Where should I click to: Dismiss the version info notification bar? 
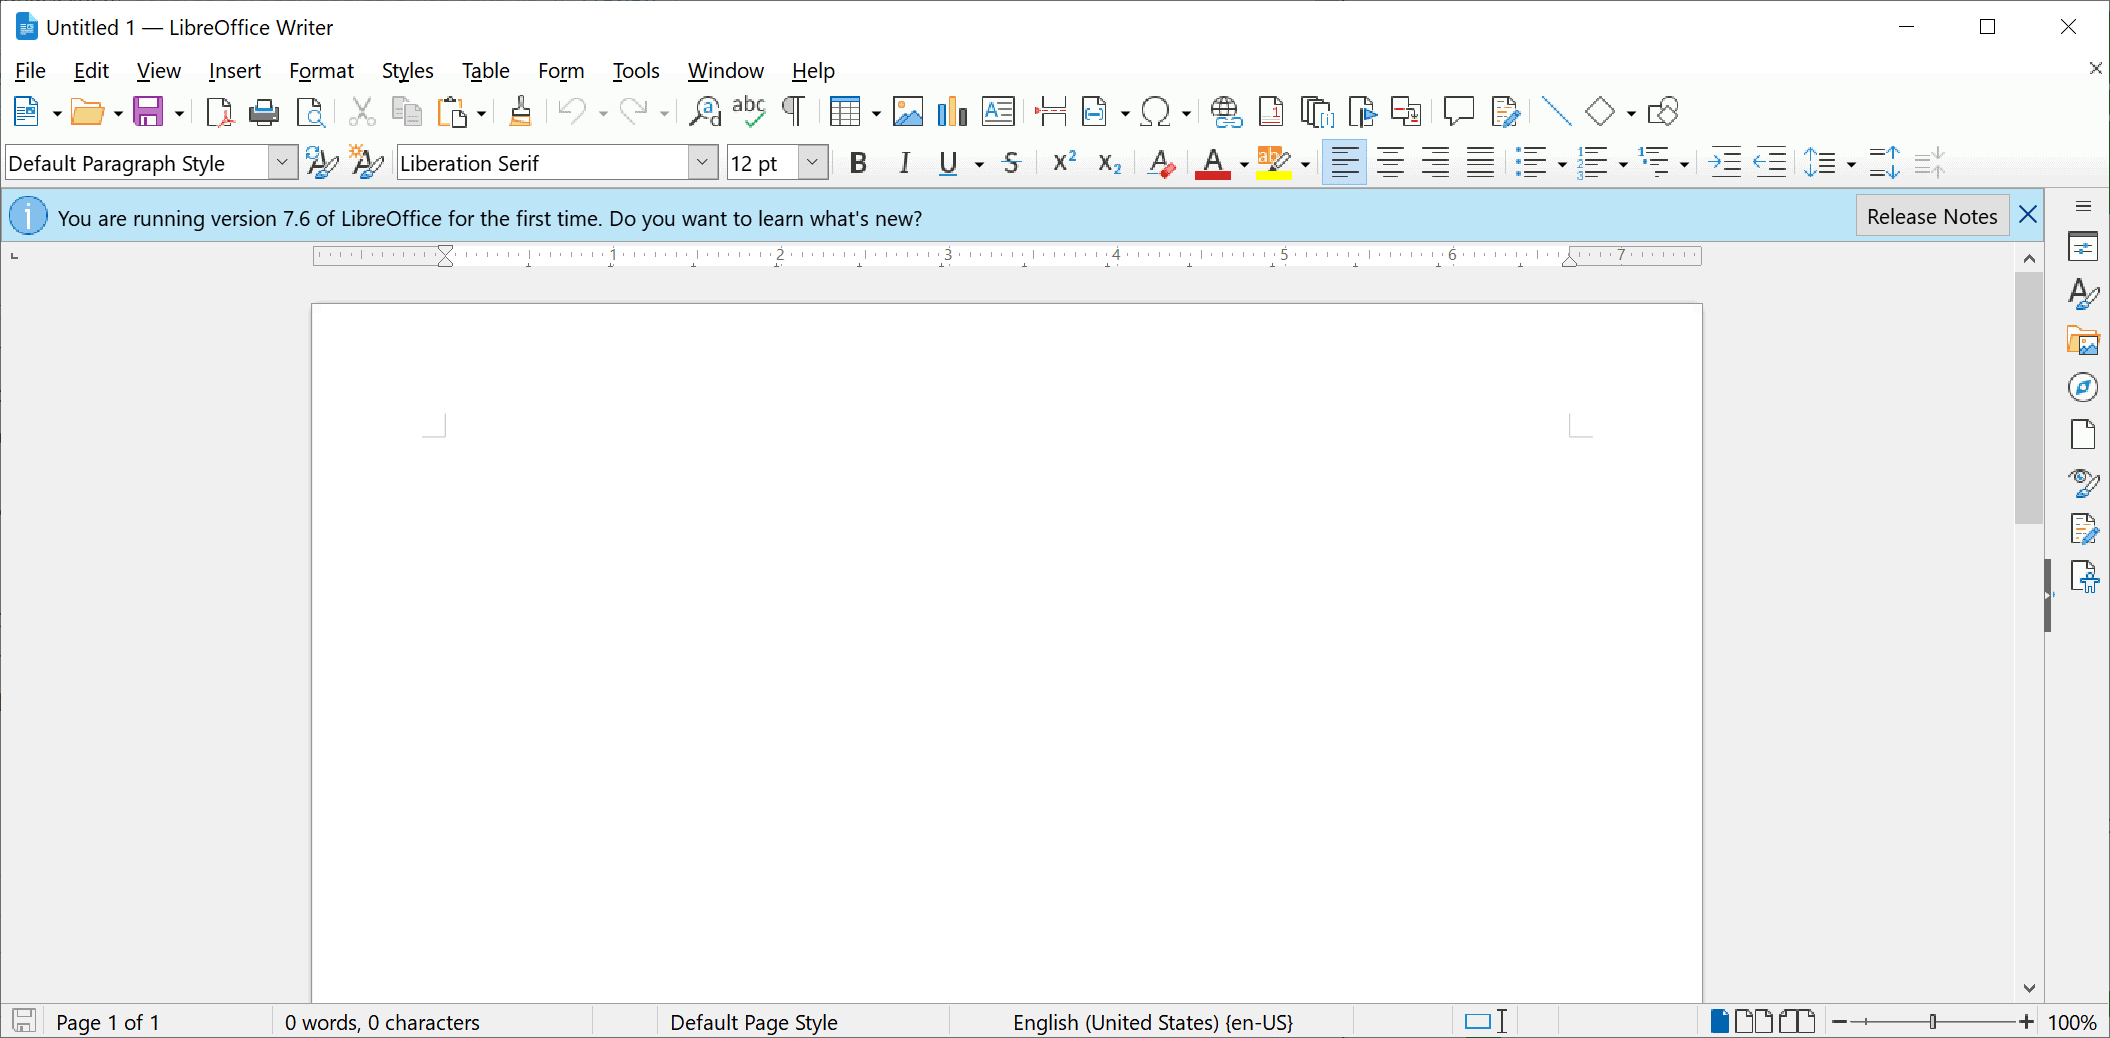2028,215
